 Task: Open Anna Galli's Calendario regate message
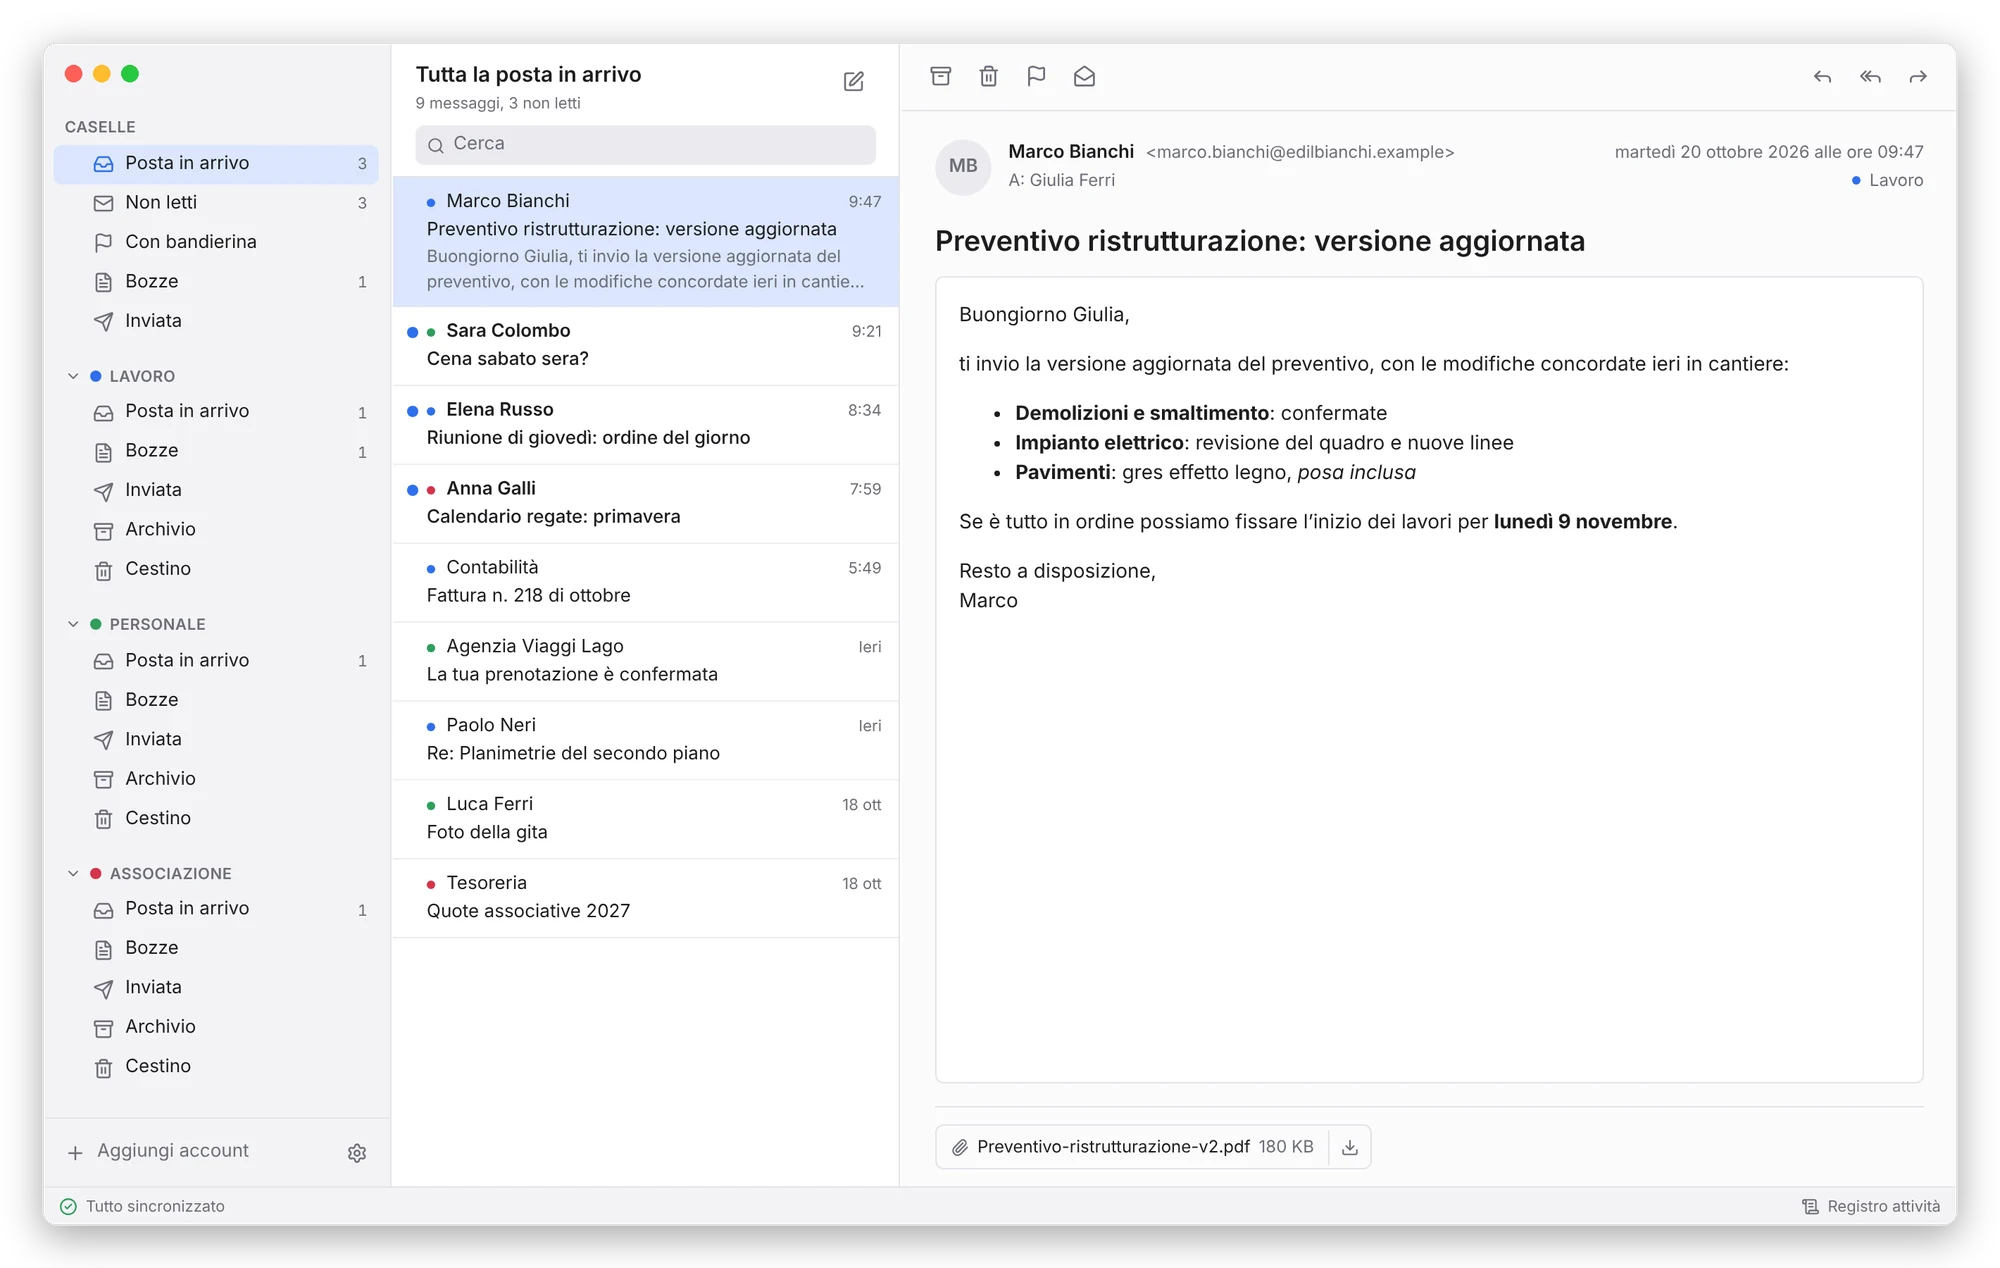tap(645, 503)
